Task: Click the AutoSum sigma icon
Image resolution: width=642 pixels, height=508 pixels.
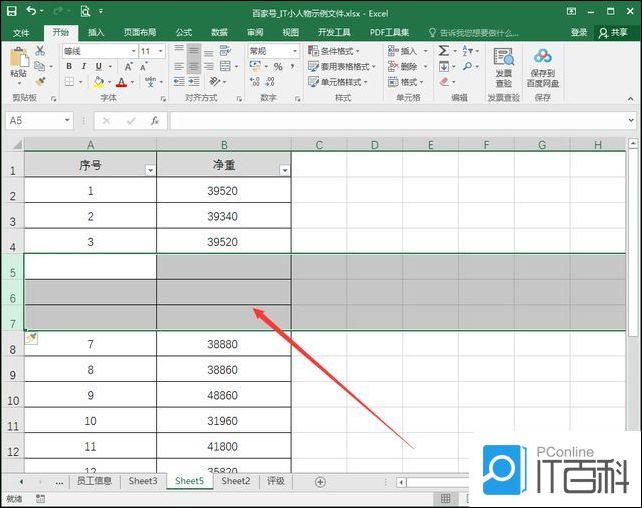Action: (443, 50)
